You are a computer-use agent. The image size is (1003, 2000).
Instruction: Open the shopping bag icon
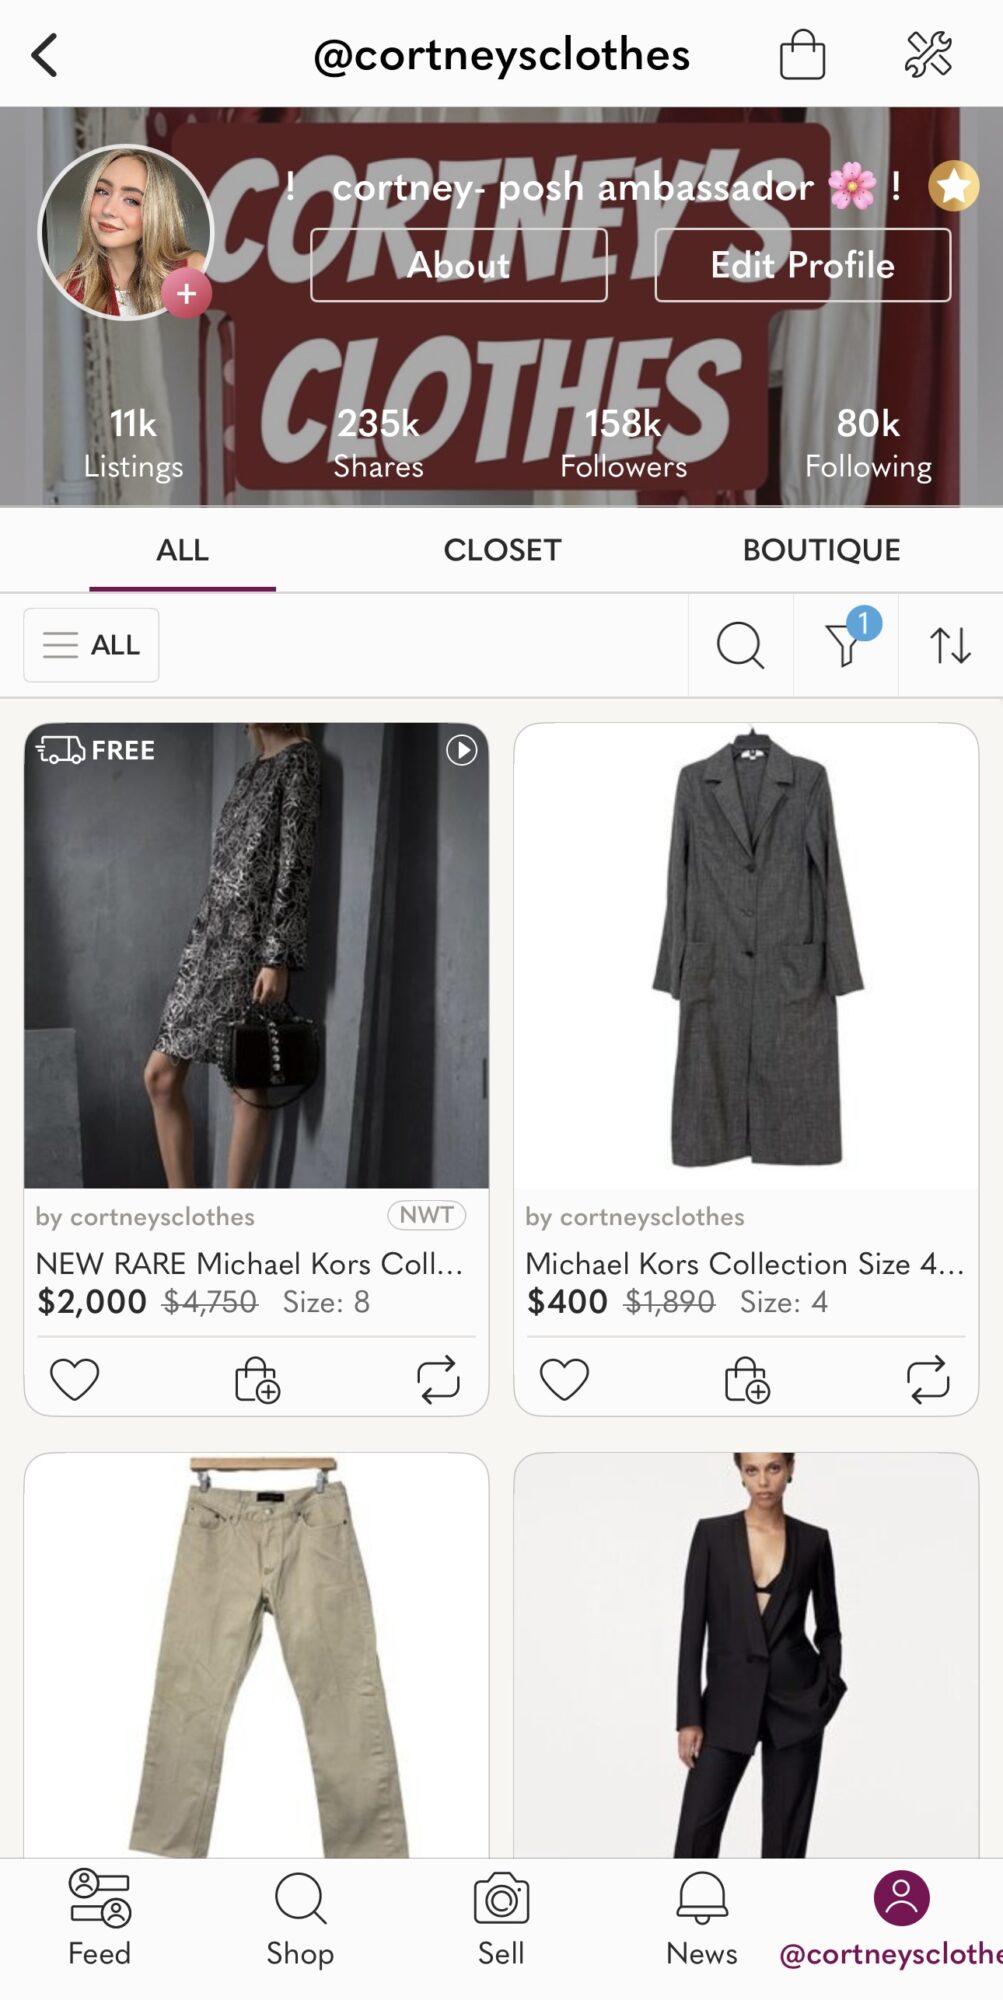(802, 54)
